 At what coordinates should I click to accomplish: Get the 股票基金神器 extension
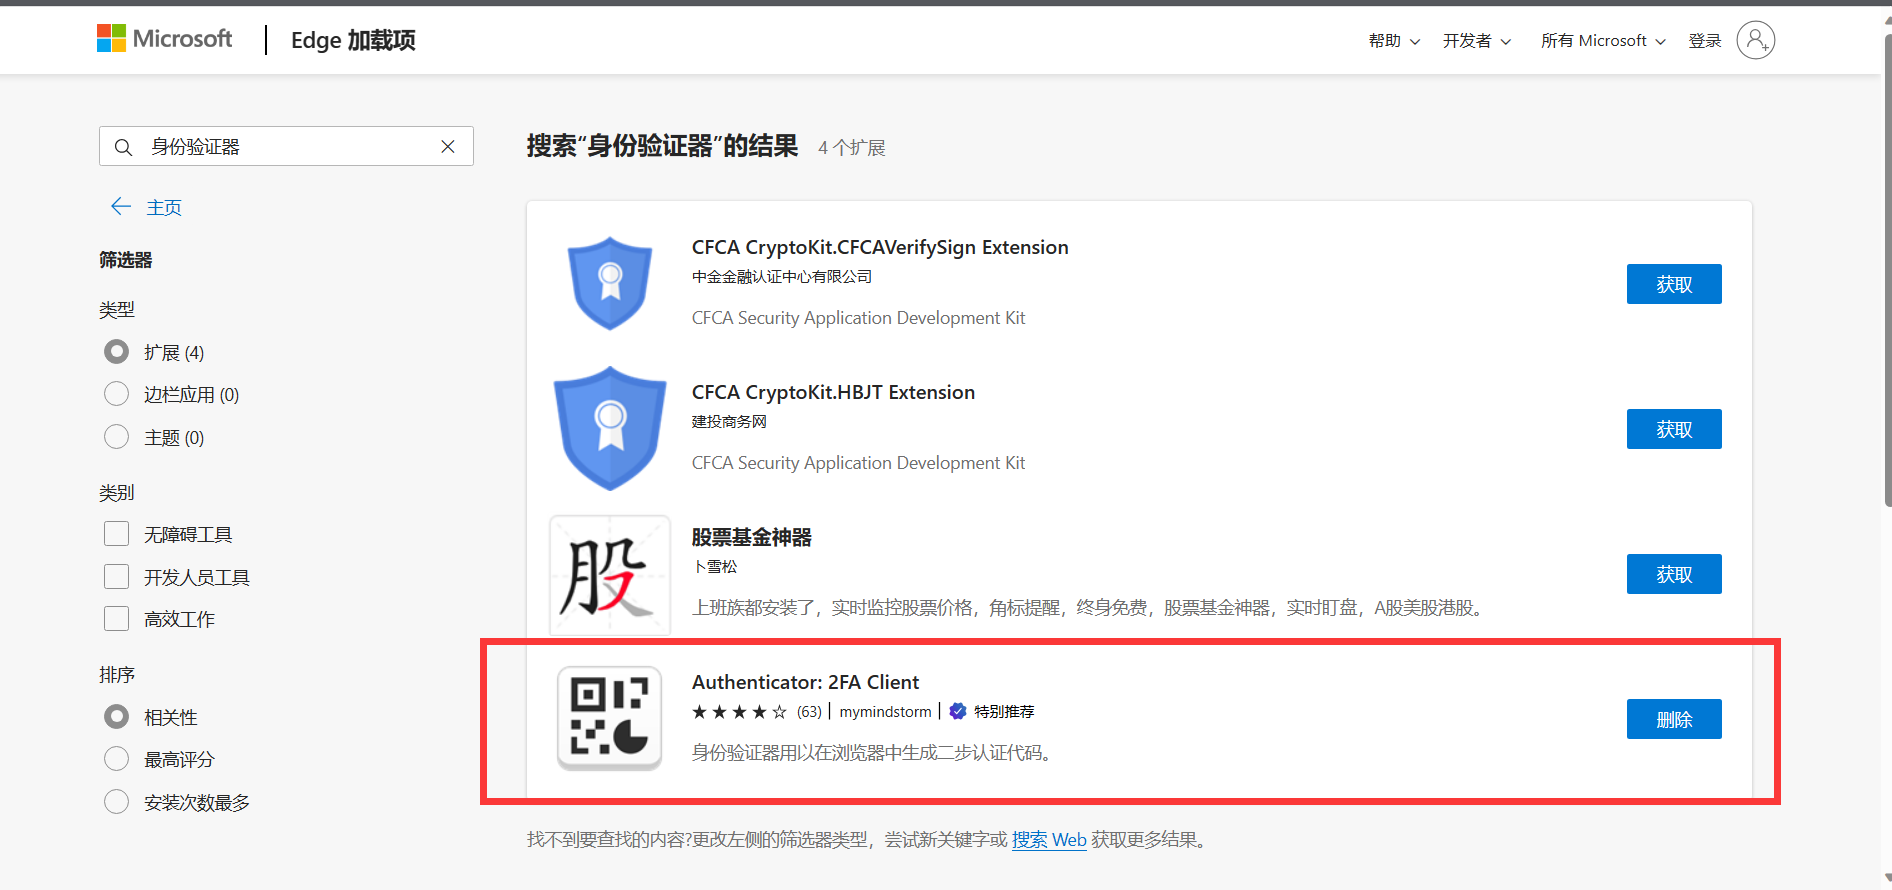pyautogui.click(x=1674, y=574)
